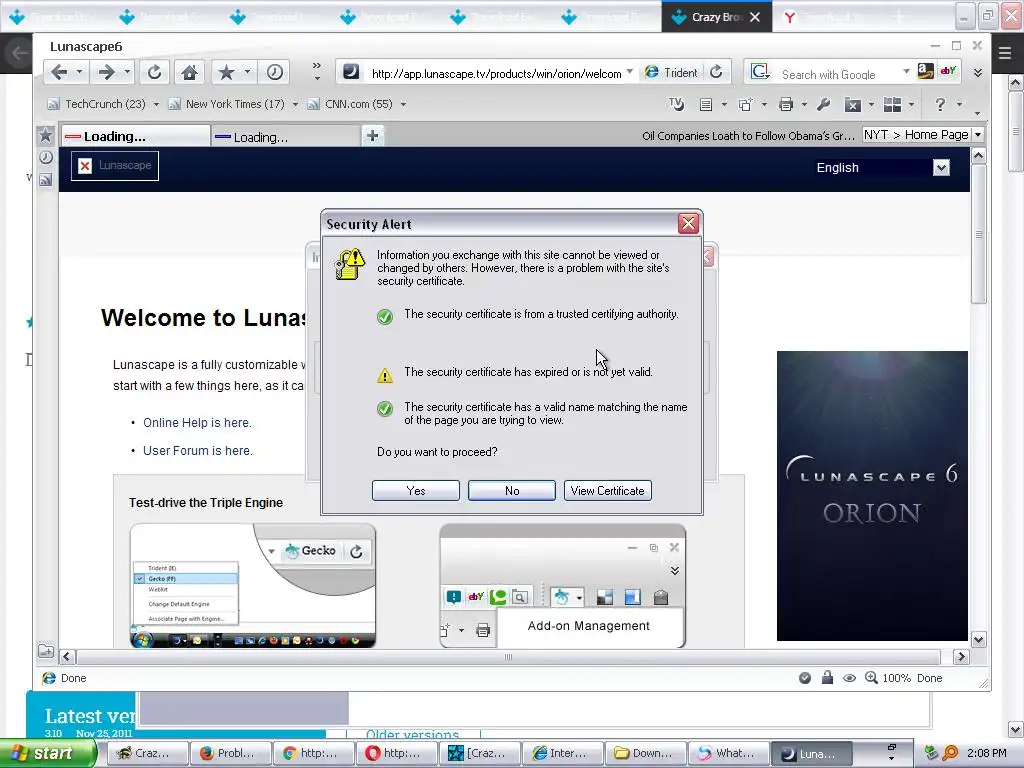Open favorites star in navigation toolbar
This screenshot has width=1024, height=768.
tap(226, 72)
